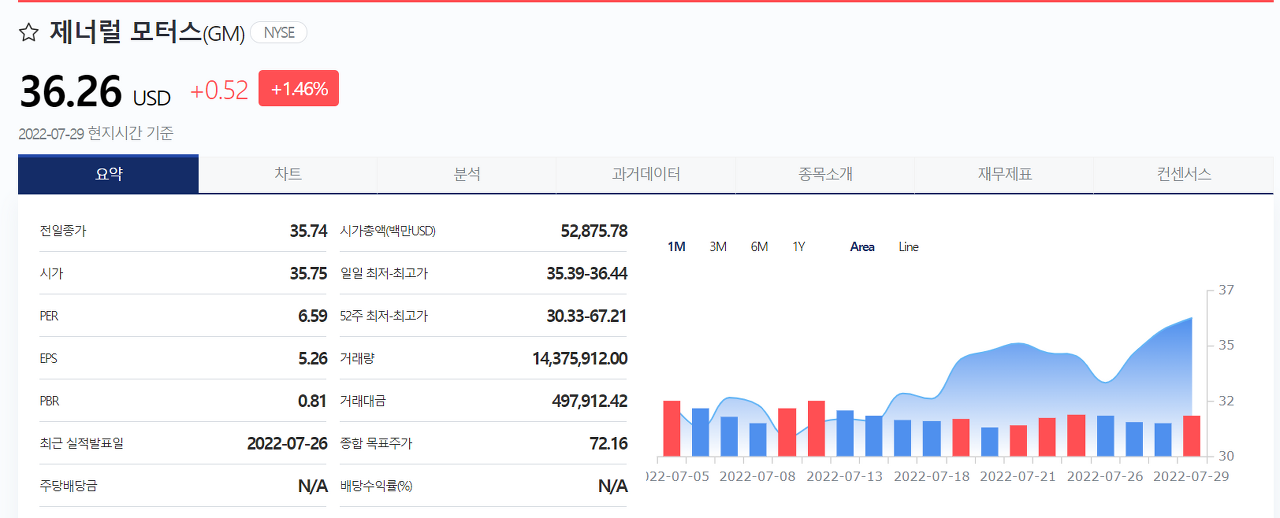Click the 37 y-axis chart label
This screenshot has height=518, width=1280.
pos(1226,290)
